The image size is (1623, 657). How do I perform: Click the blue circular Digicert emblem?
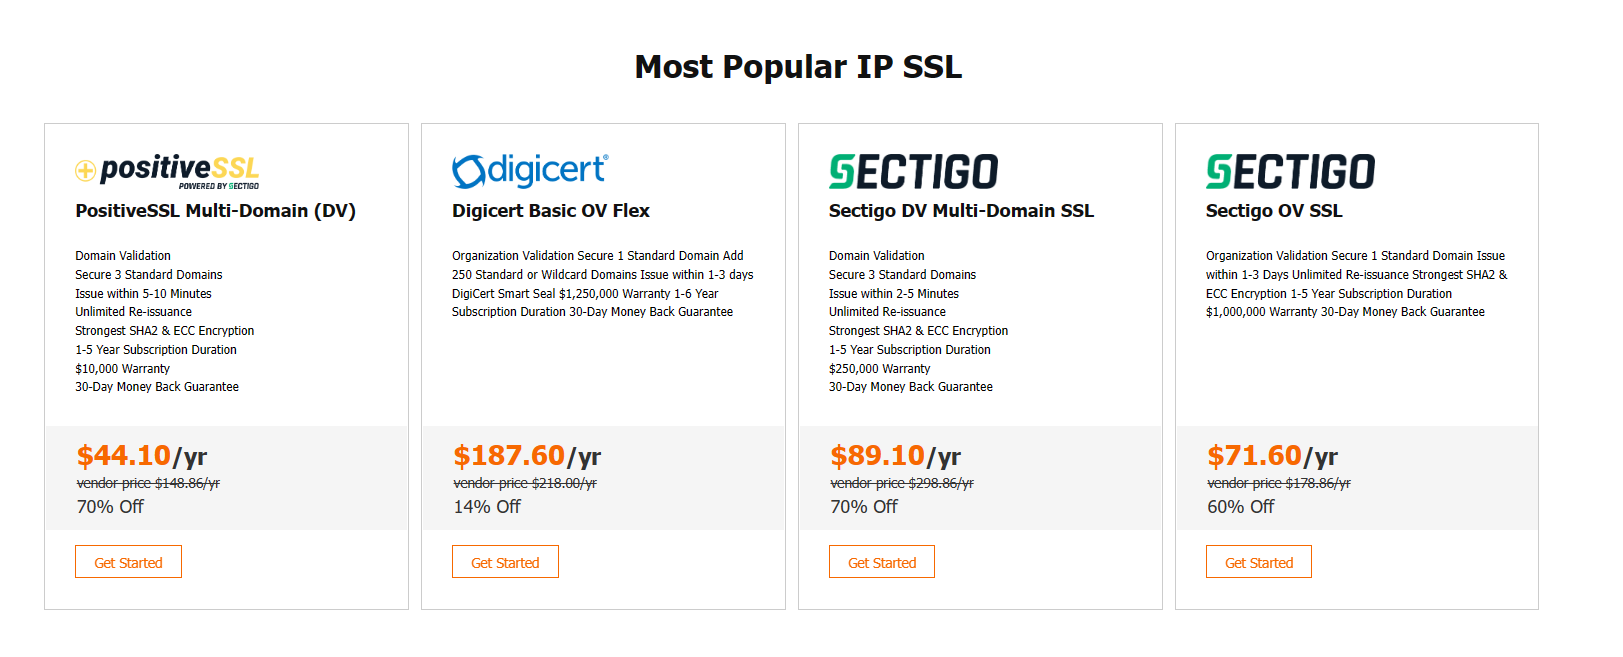466,170
